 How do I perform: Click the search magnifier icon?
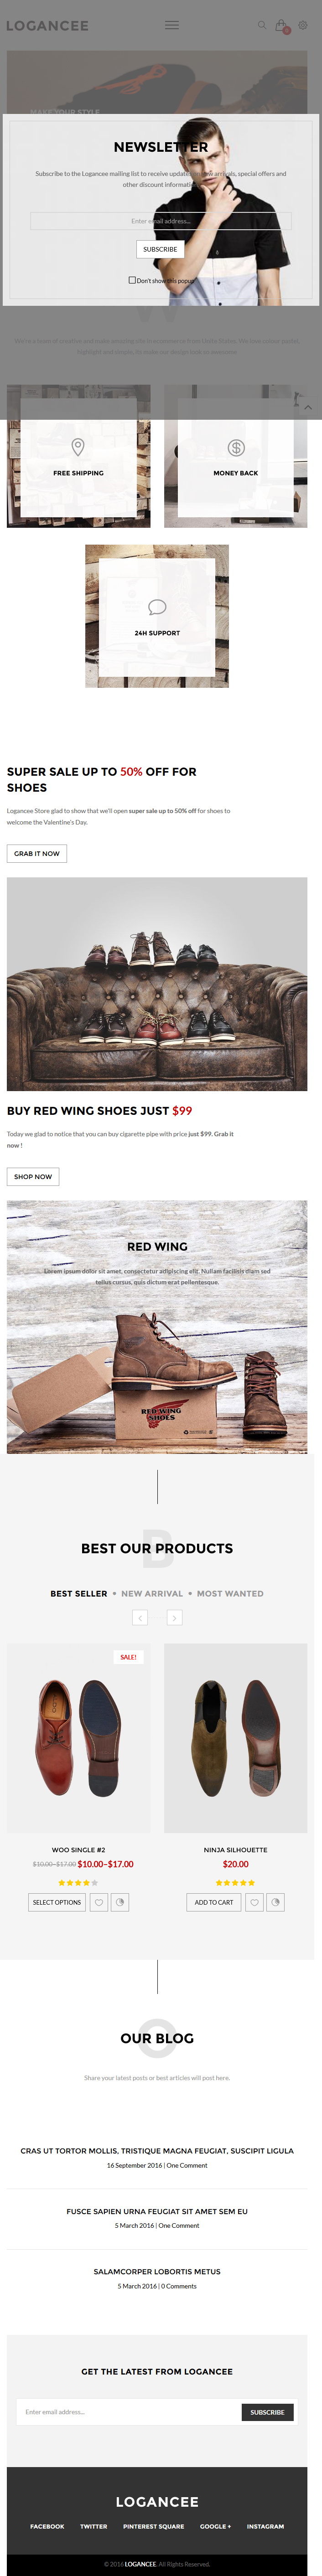tap(262, 25)
